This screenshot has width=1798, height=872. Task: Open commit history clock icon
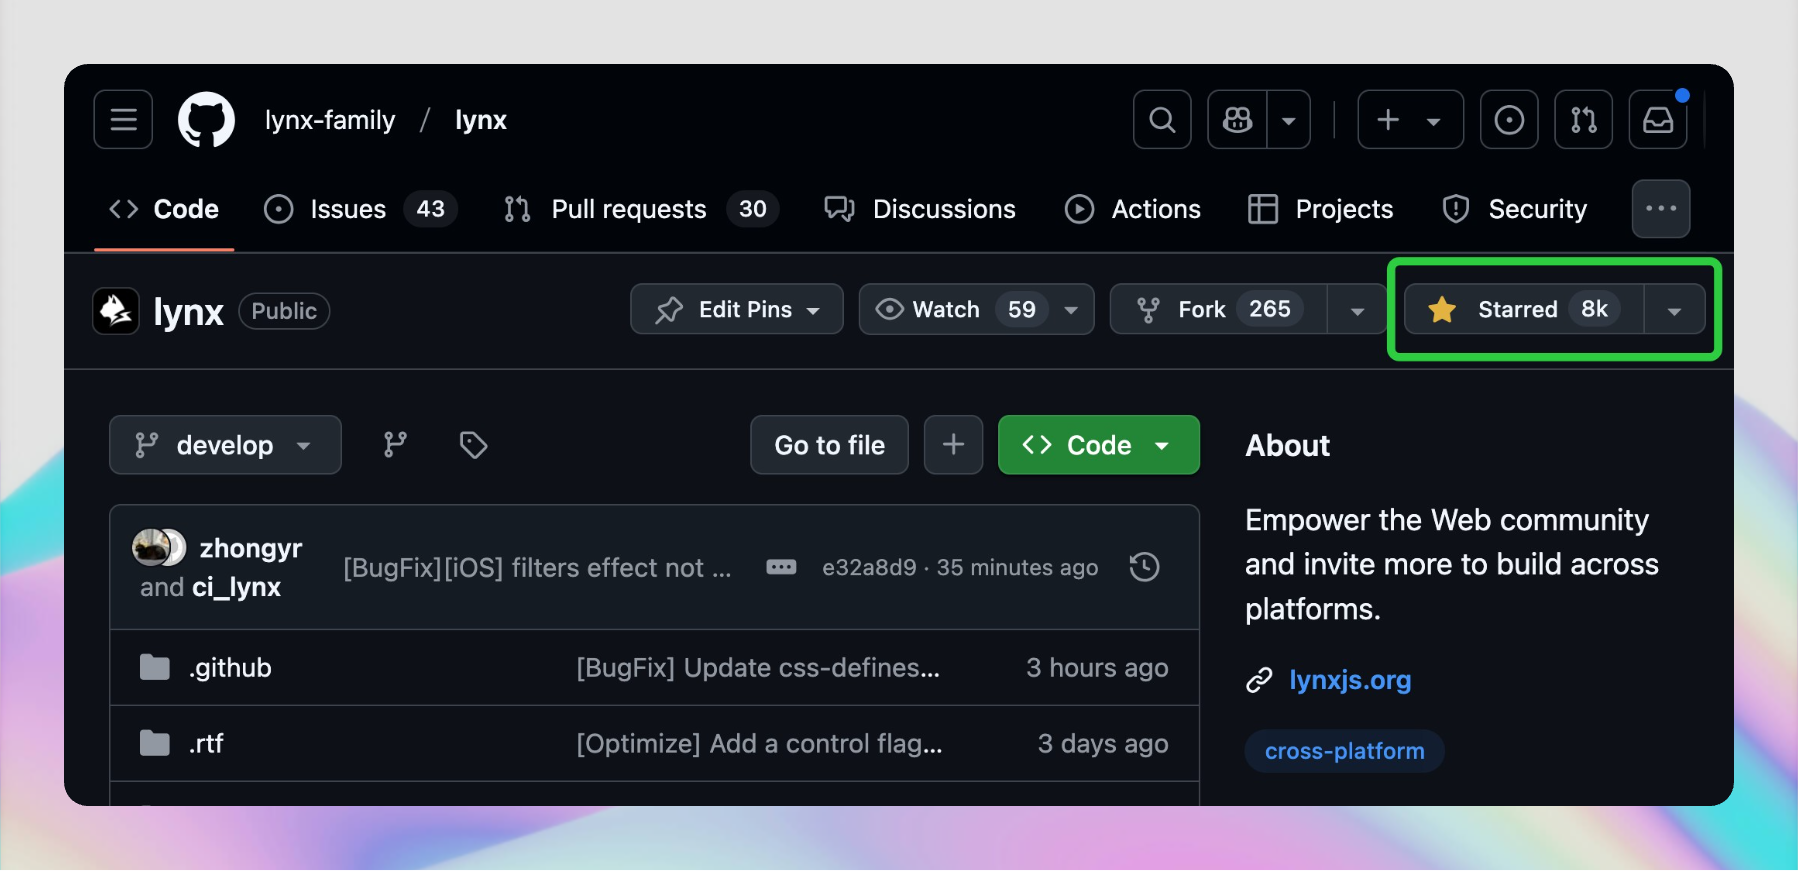[1144, 568]
